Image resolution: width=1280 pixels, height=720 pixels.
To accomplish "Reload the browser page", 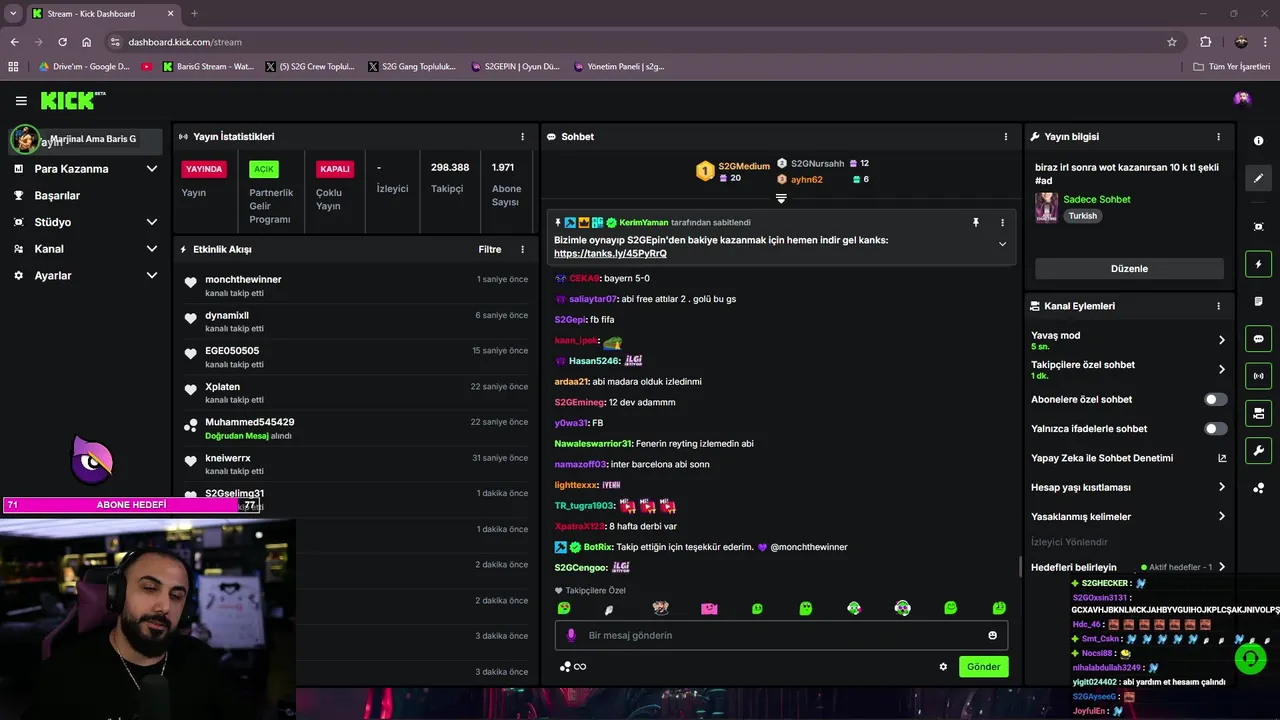I will point(62,42).
